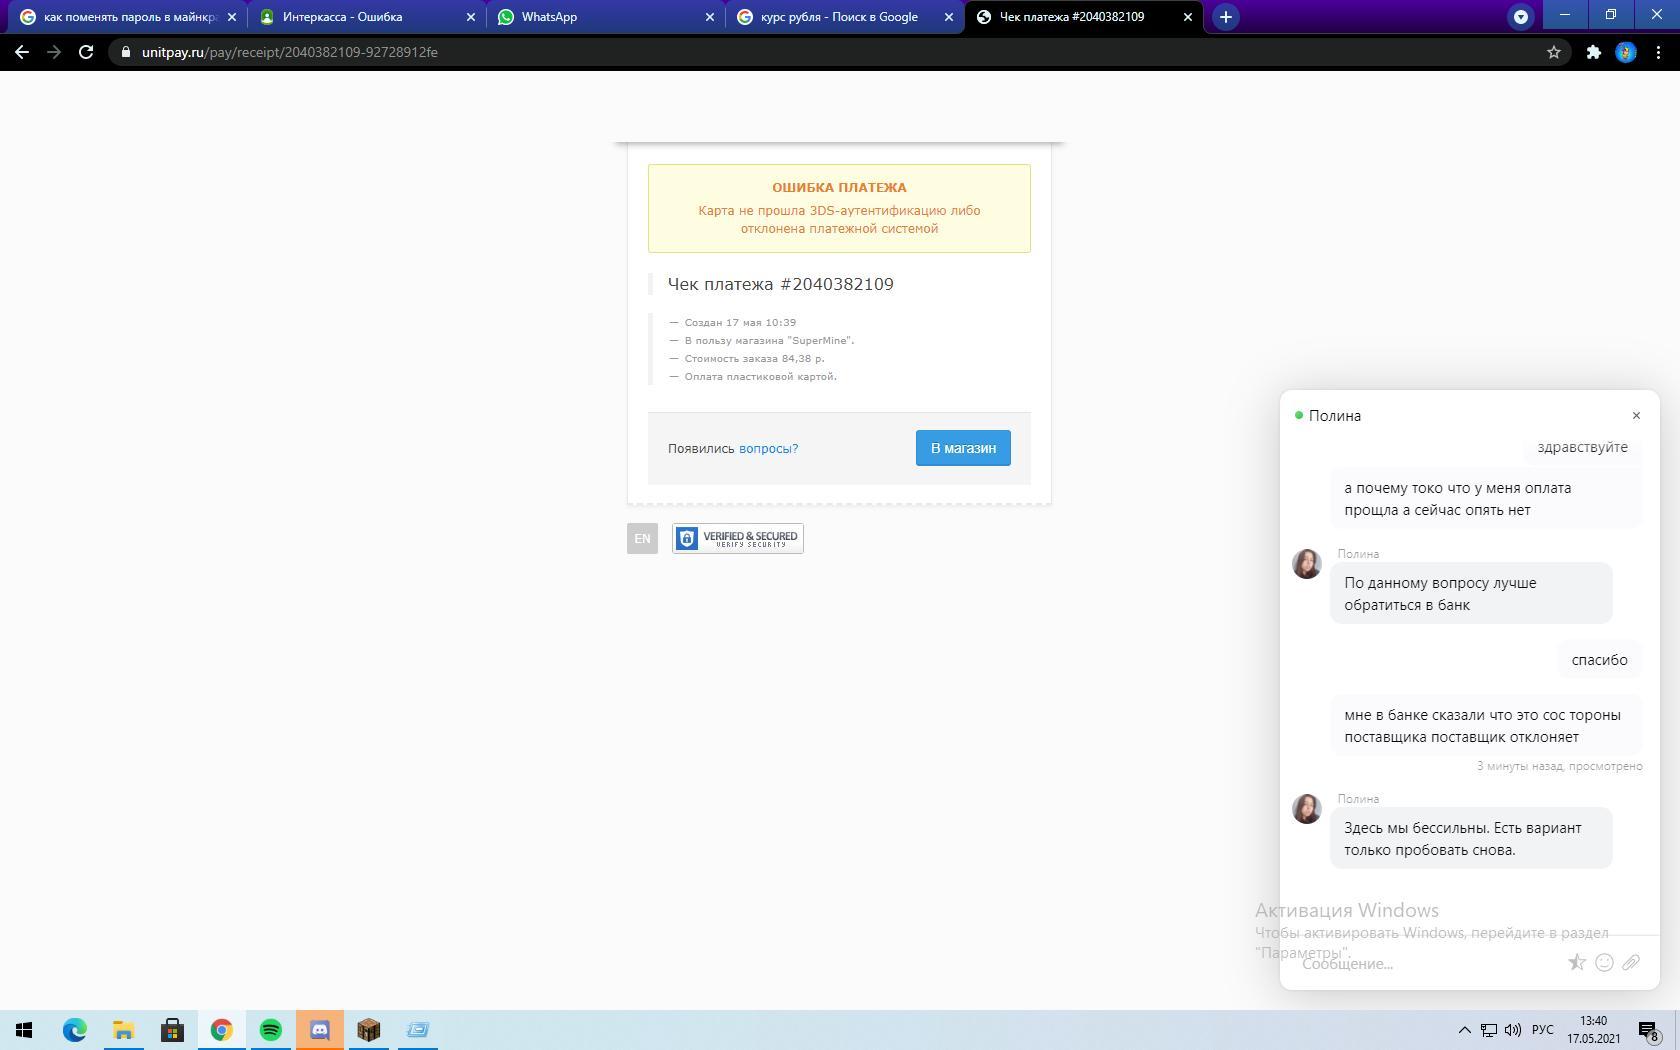
Task: Bookmark this page with the star icon
Action: click(x=1554, y=52)
